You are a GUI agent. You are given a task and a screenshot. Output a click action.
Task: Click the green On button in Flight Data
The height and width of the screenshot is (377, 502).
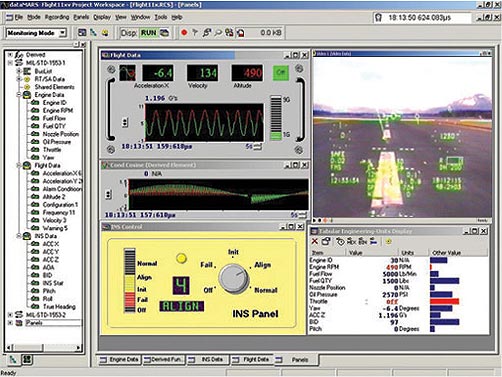(281, 73)
